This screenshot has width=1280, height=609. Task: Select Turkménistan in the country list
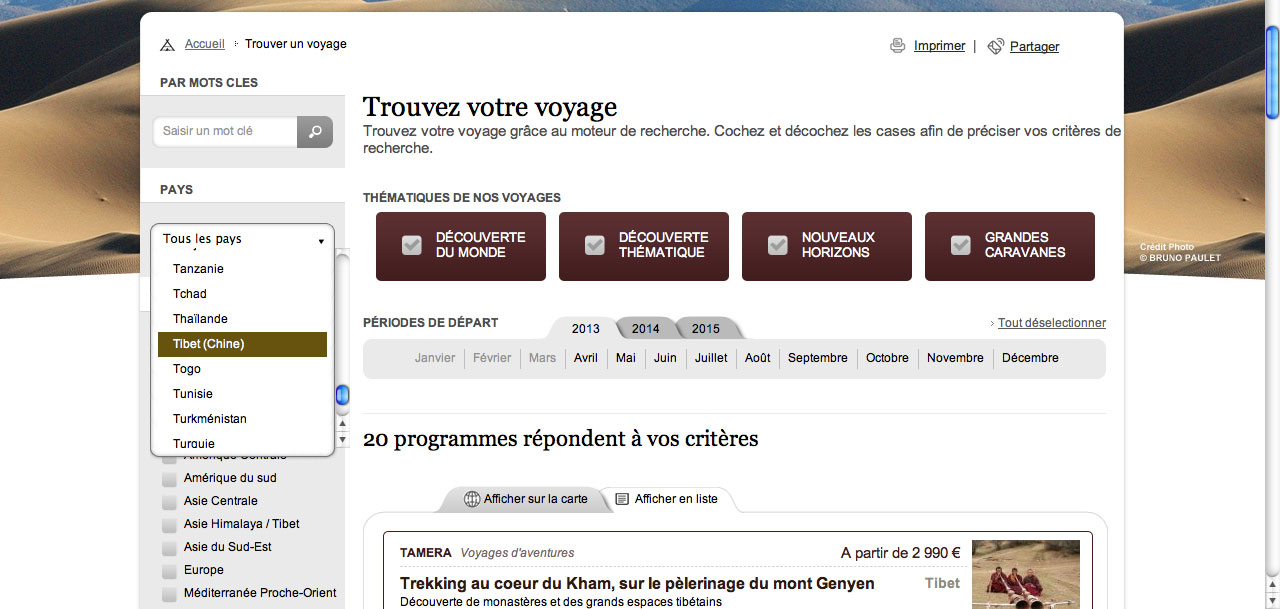point(242,419)
